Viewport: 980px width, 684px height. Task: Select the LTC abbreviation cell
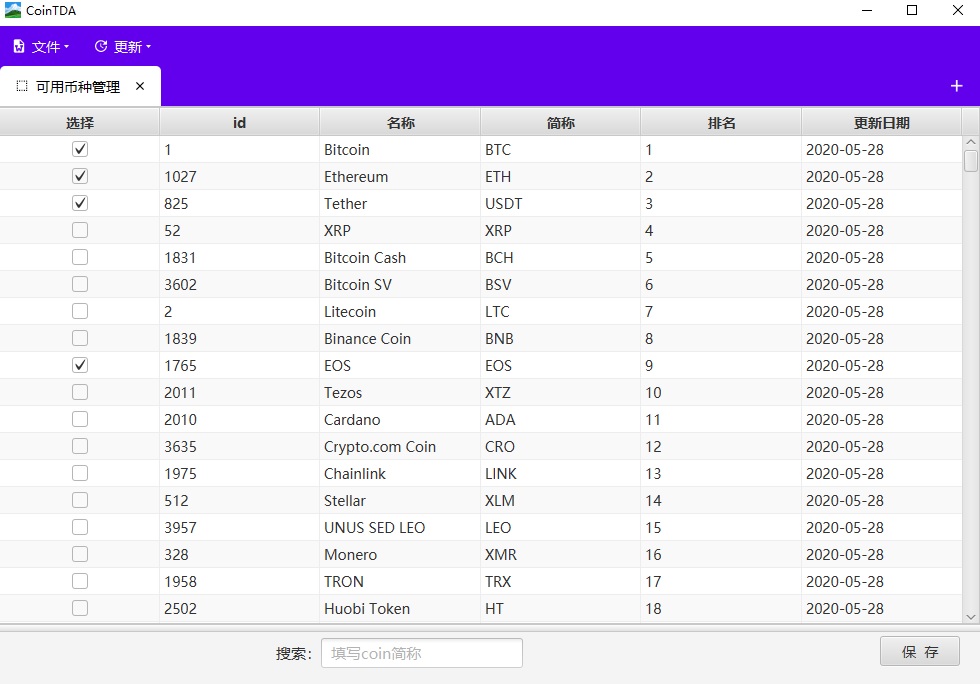(x=561, y=311)
